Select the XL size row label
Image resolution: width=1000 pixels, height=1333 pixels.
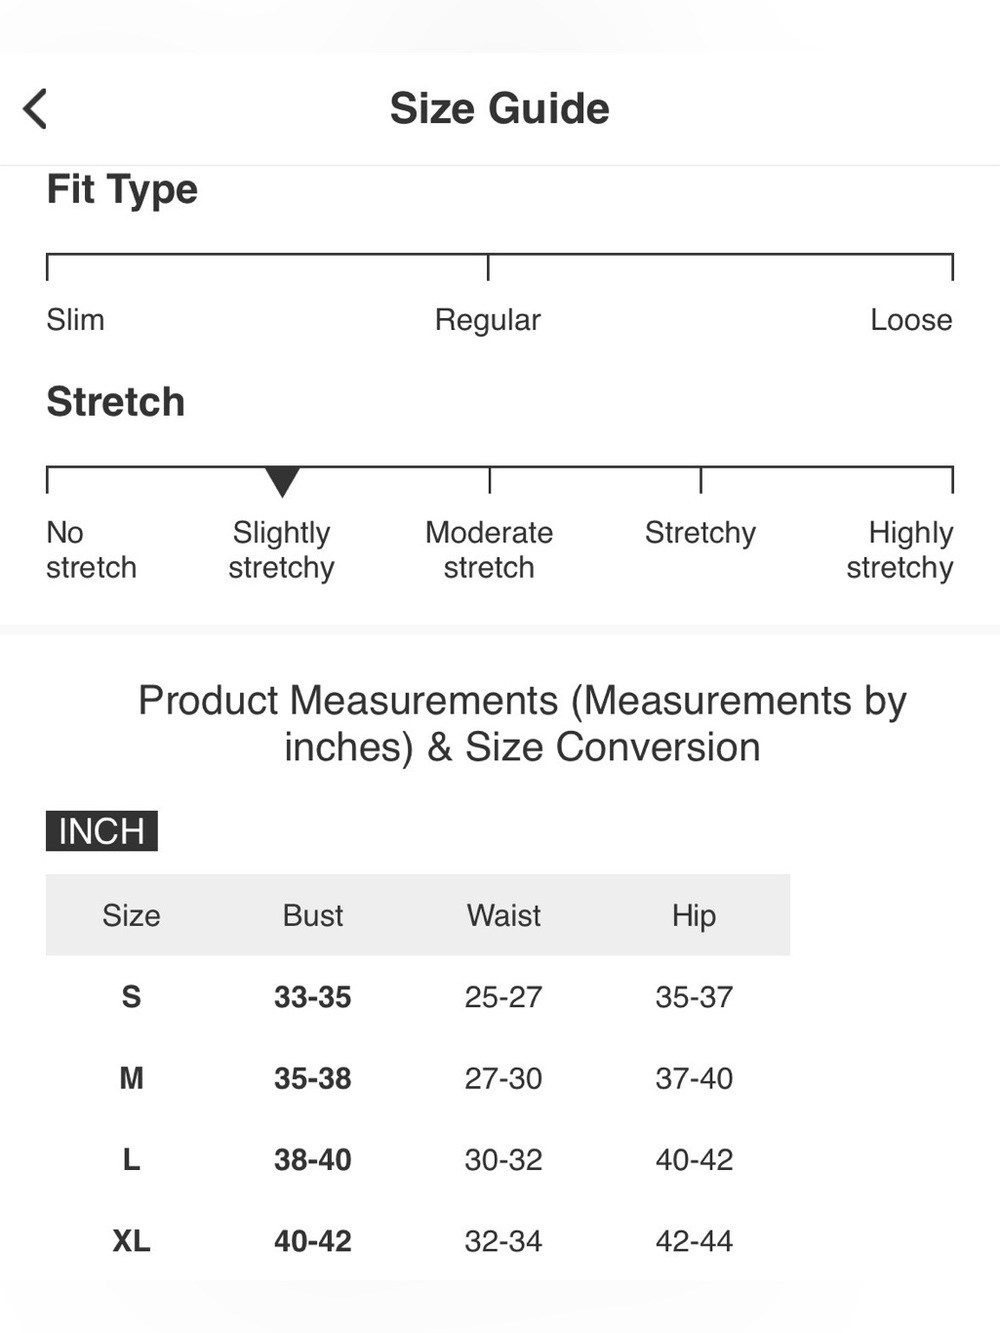tap(131, 1241)
